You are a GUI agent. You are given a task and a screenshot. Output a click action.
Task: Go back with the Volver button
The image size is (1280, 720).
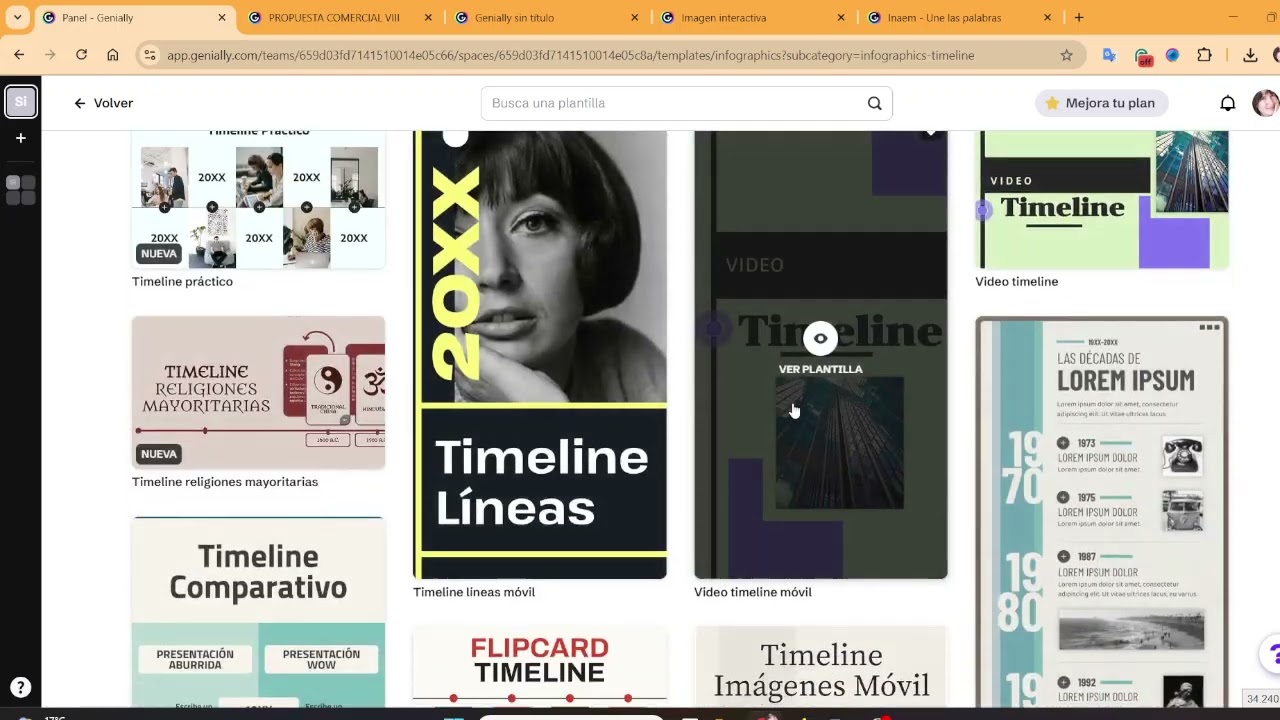pos(103,103)
